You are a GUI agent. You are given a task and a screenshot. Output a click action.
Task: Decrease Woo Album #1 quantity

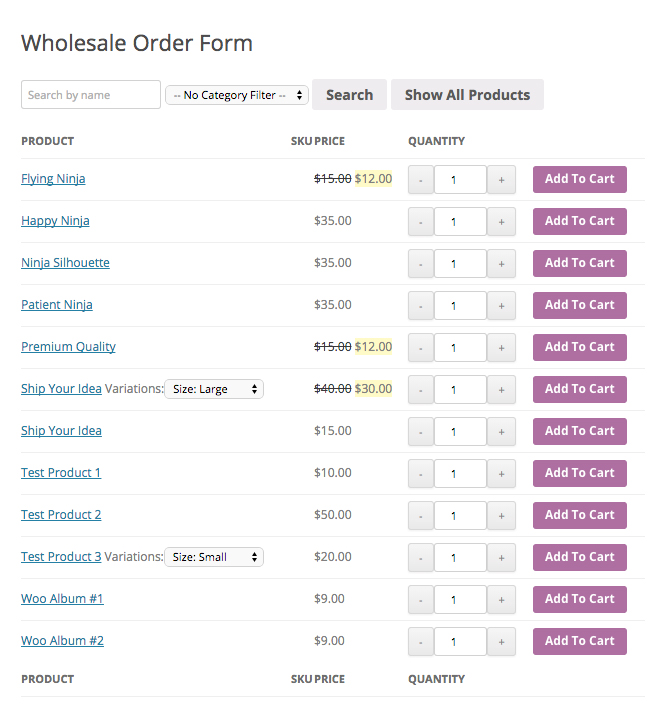click(x=421, y=600)
